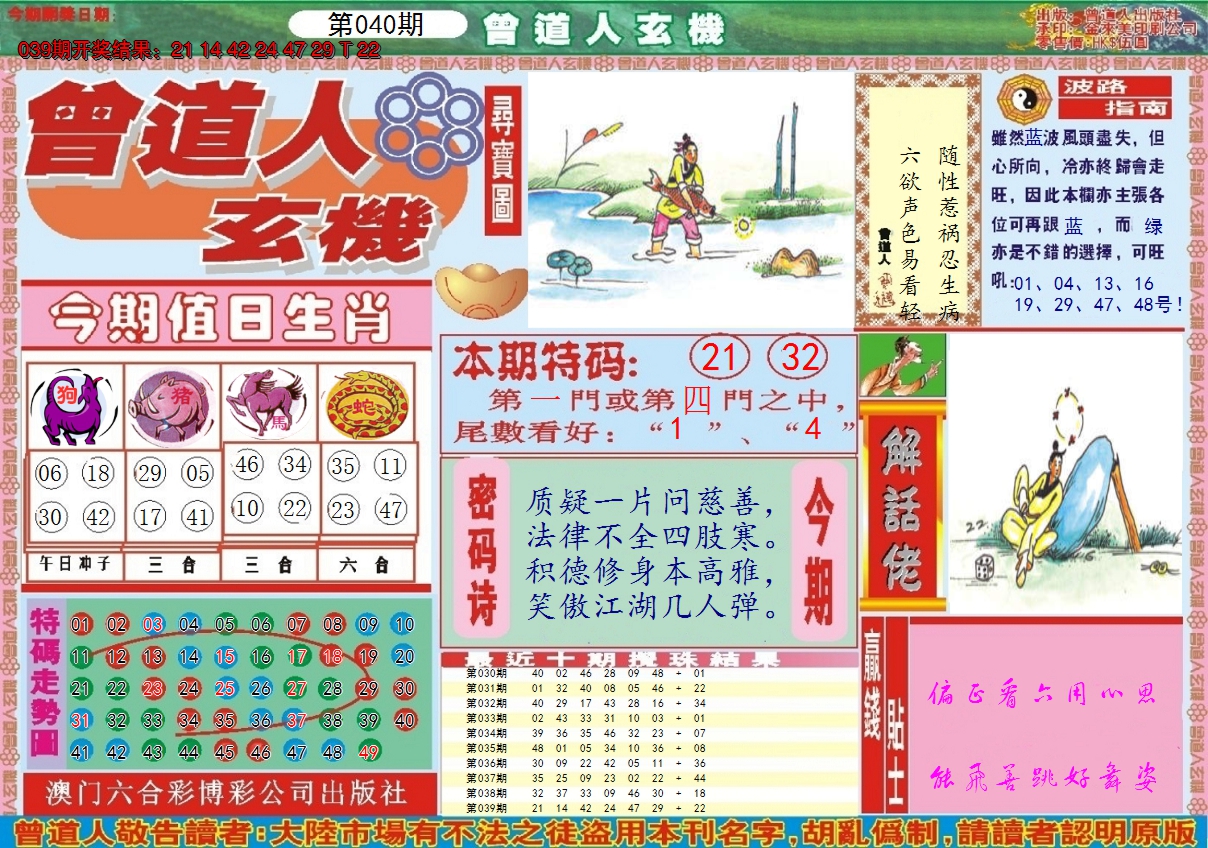
Task: Click the pig (猪) zodiac icon
Action: [x=171, y=406]
